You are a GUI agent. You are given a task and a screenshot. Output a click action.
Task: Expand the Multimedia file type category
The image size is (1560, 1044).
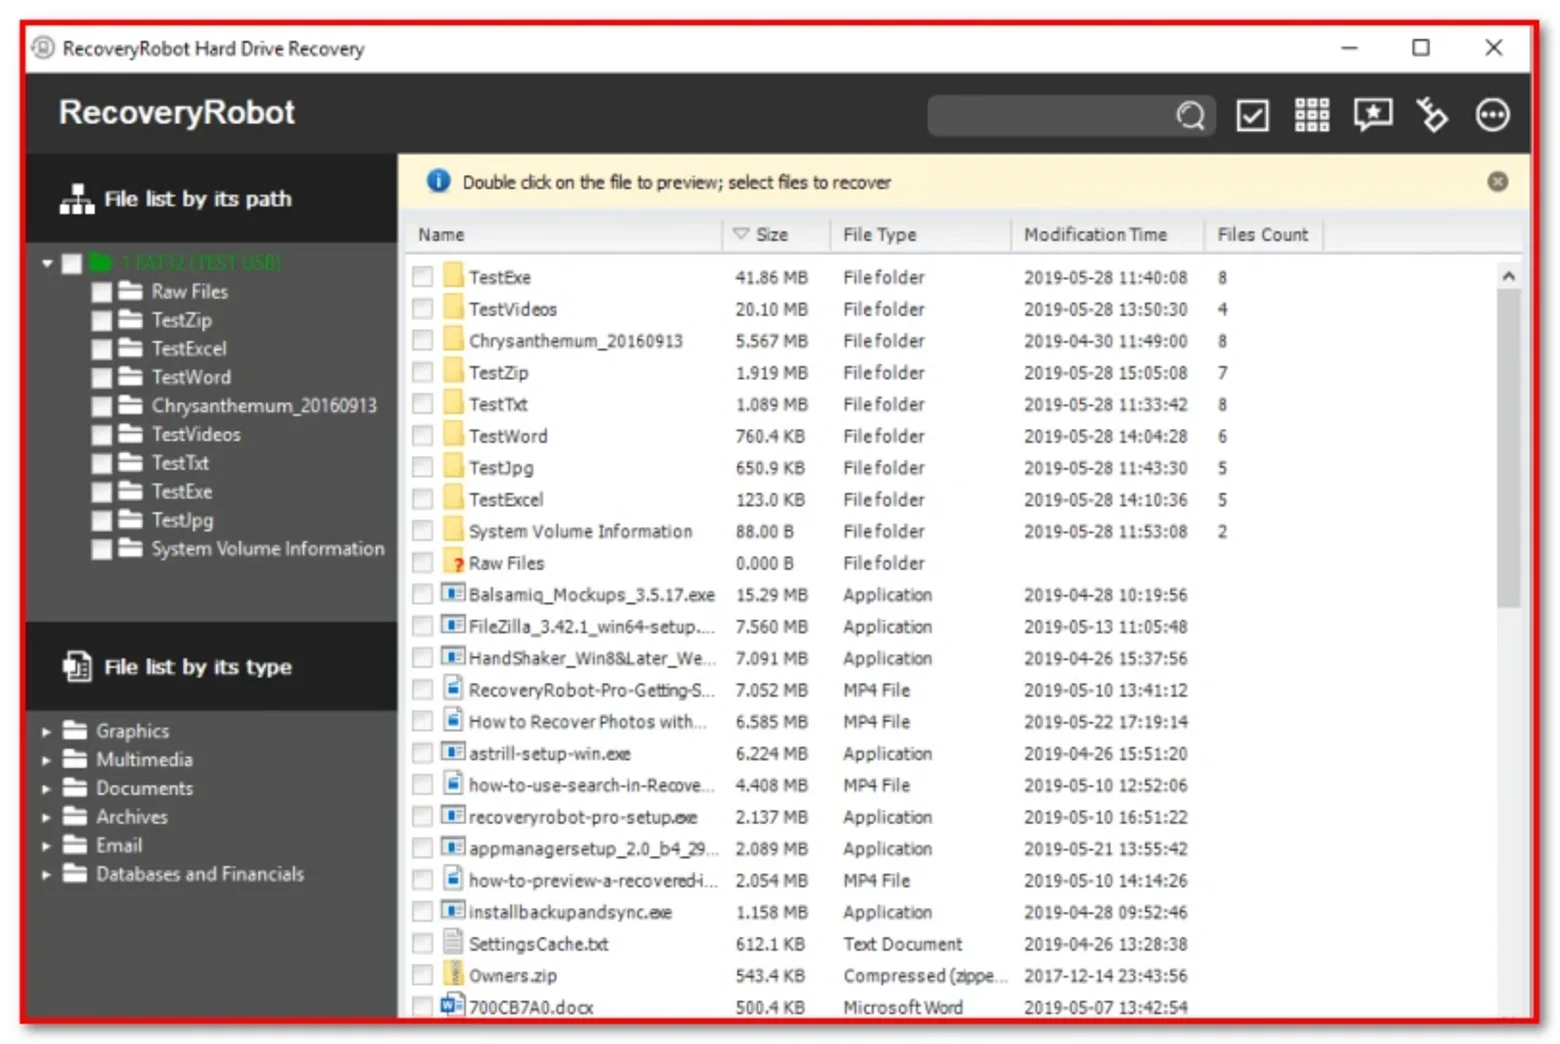tap(46, 760)
